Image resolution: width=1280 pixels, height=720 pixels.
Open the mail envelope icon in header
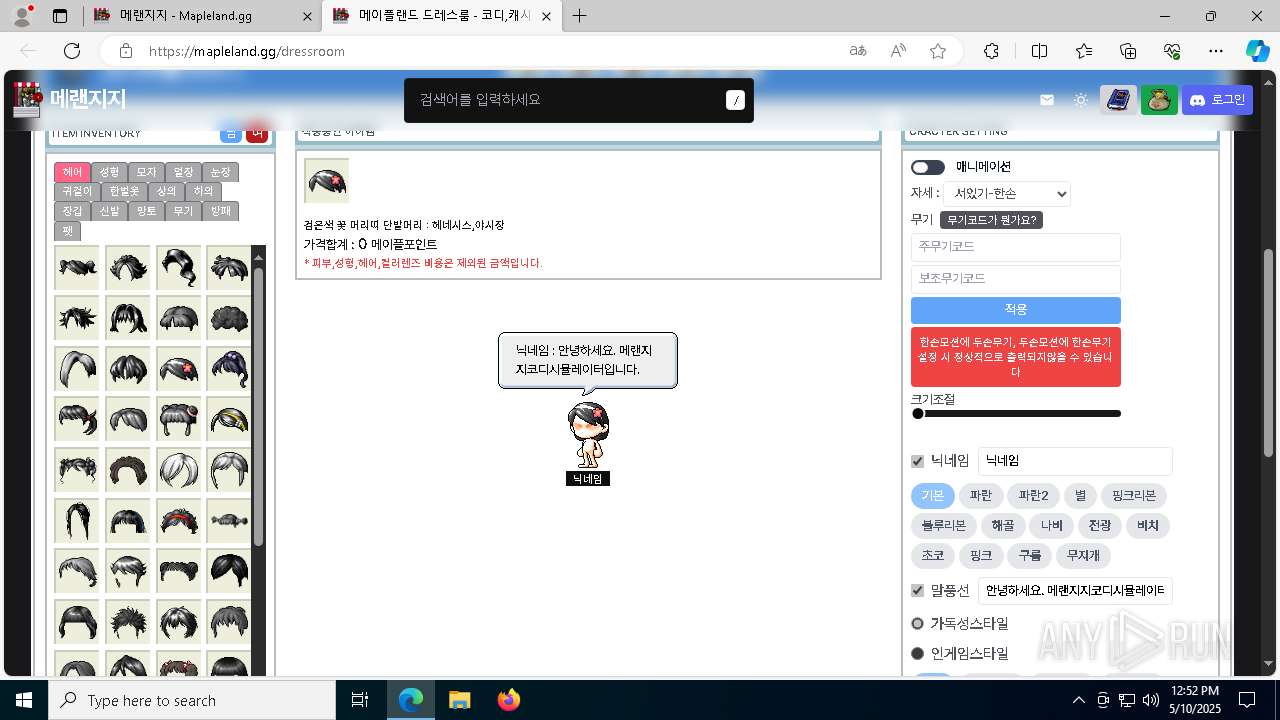pyautogui.click(x=1047, y=100)
